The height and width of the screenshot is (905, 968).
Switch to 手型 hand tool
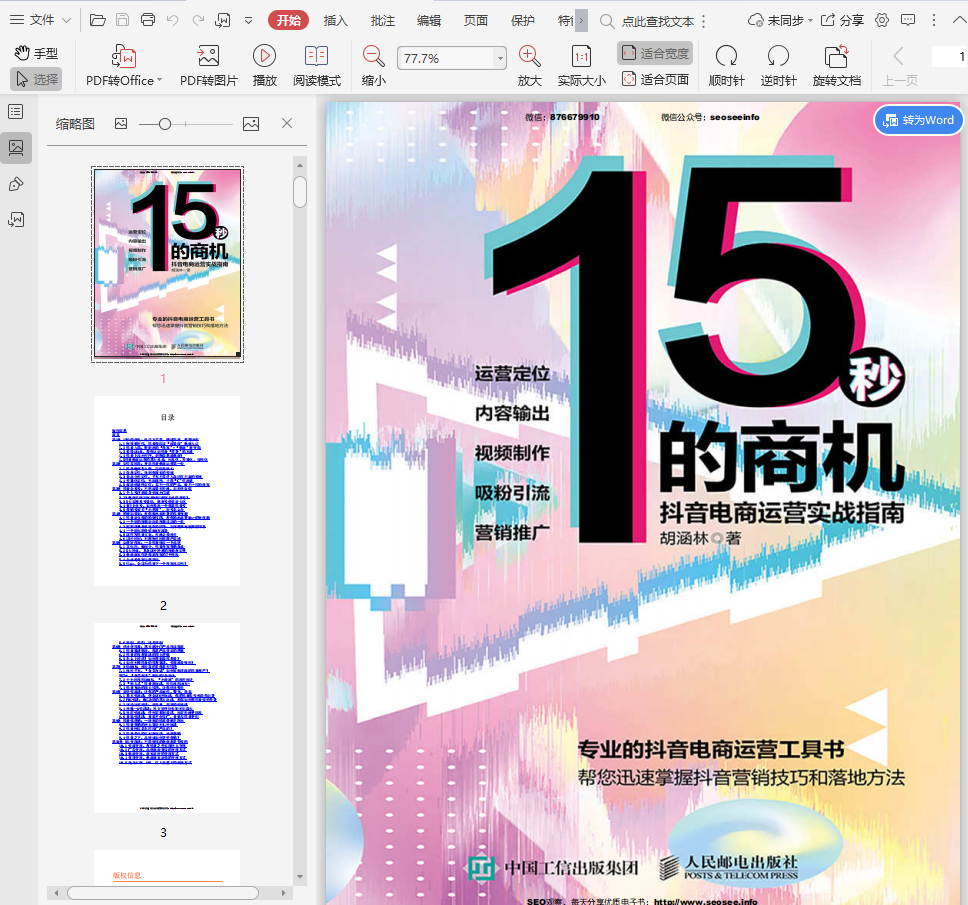36,53
